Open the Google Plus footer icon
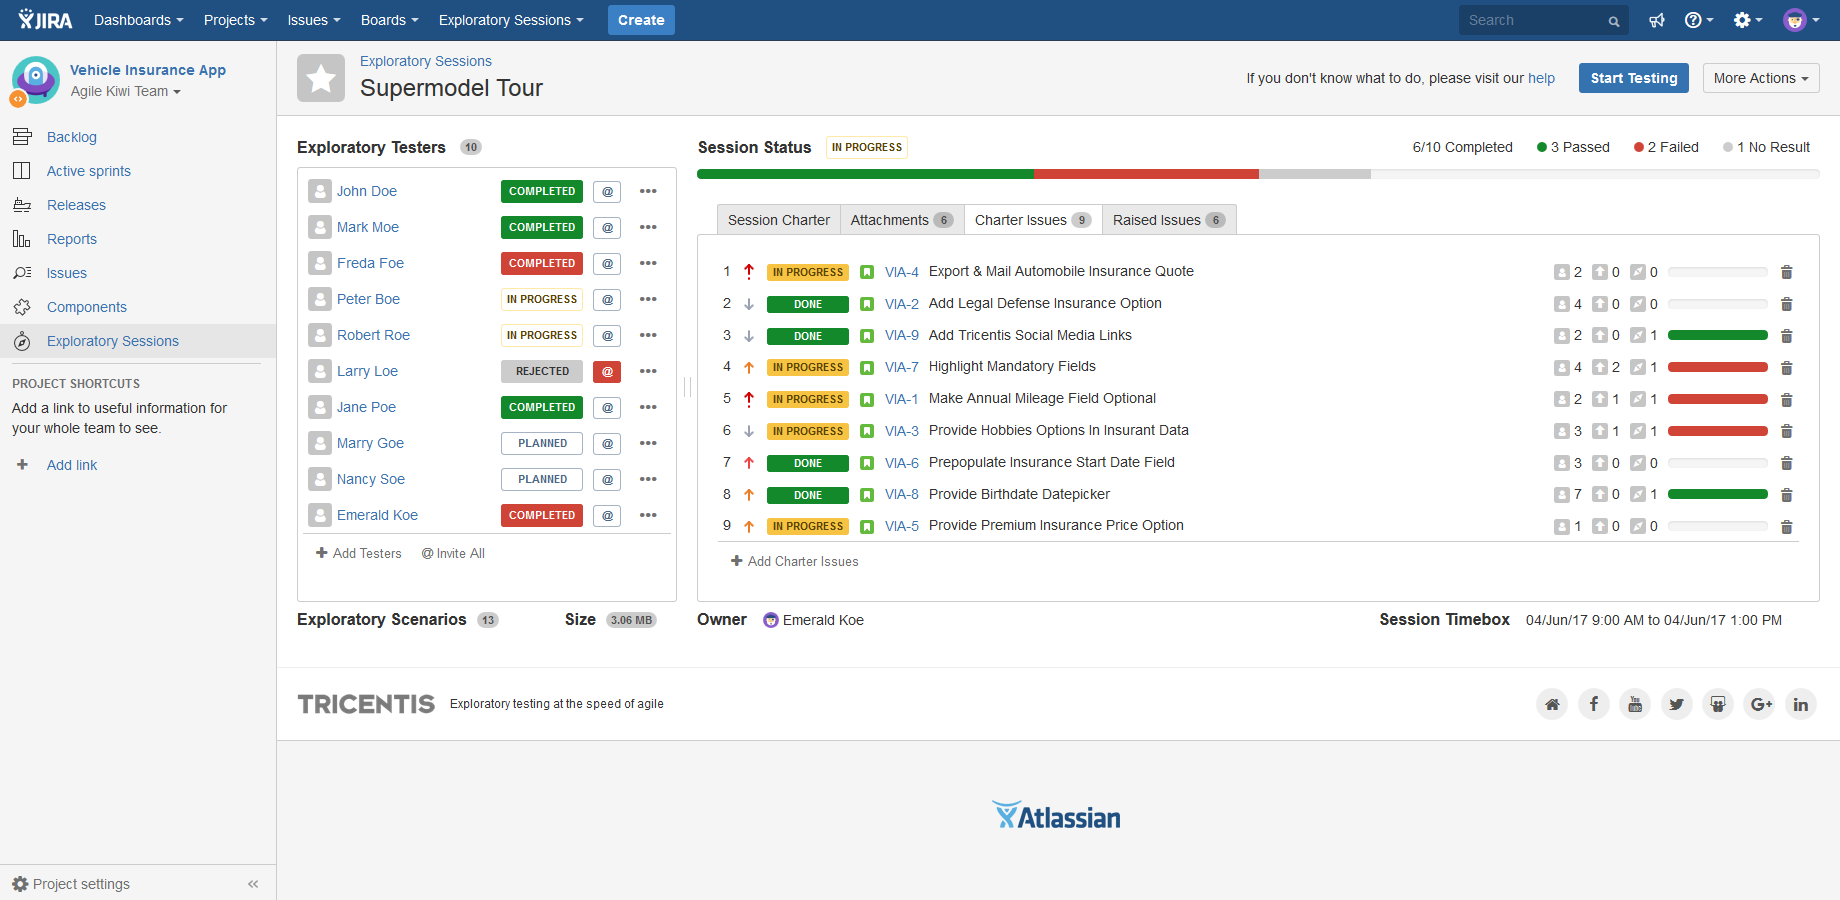The height and width of the screenshot is (900, 1840). click(x=1760, y=704)
